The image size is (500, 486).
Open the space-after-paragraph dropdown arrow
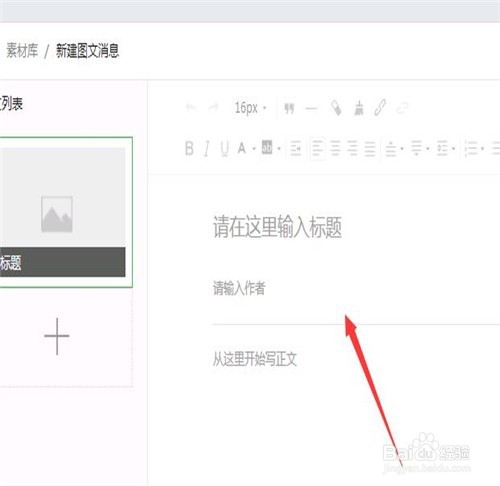click(x=428, y=149)
